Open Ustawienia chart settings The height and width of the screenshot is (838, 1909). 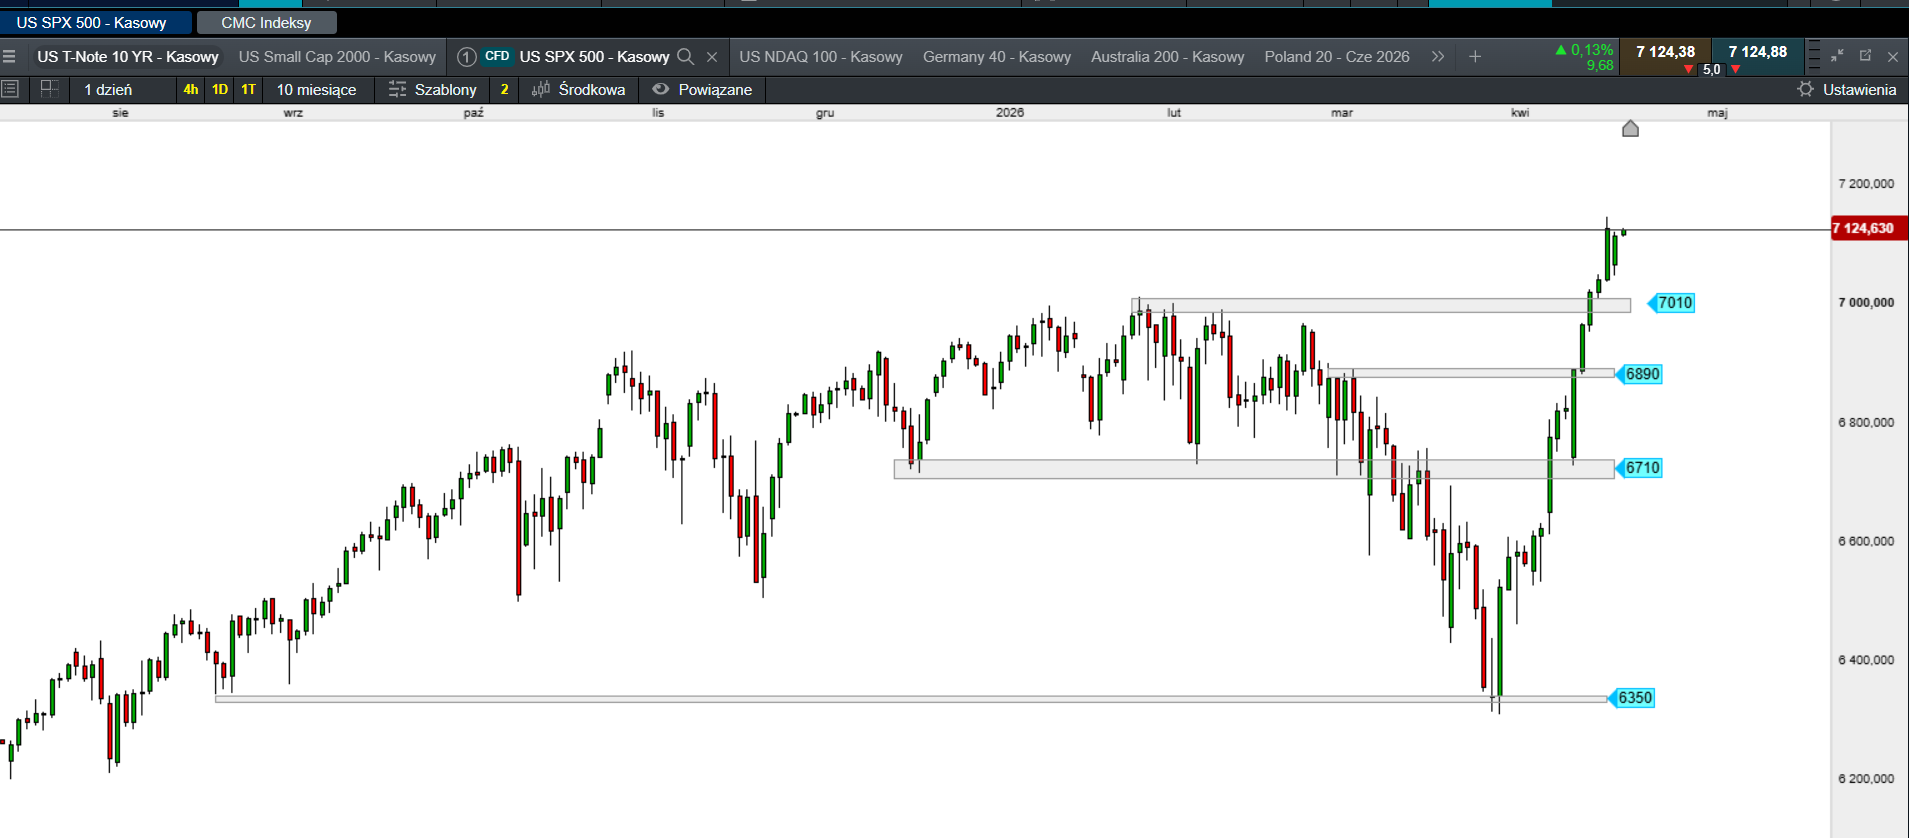1846,89
